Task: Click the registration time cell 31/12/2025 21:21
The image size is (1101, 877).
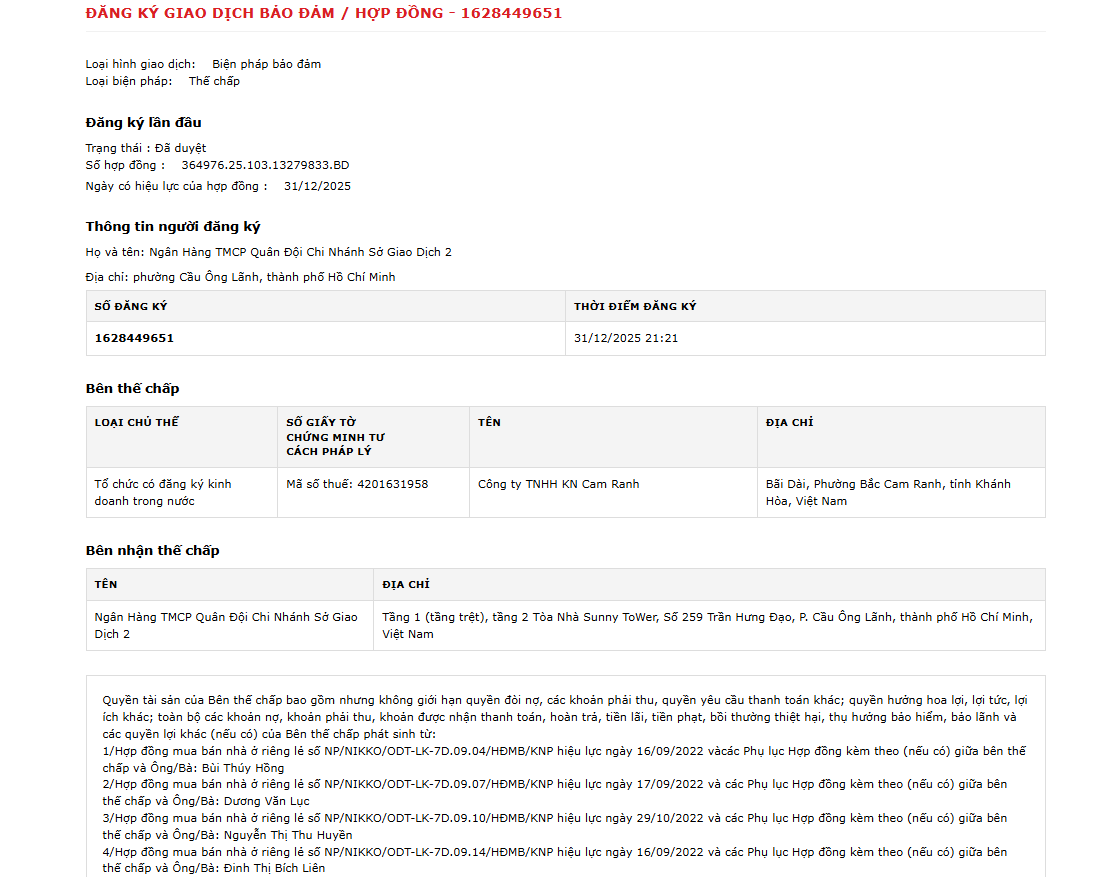Action: [805, 338]
